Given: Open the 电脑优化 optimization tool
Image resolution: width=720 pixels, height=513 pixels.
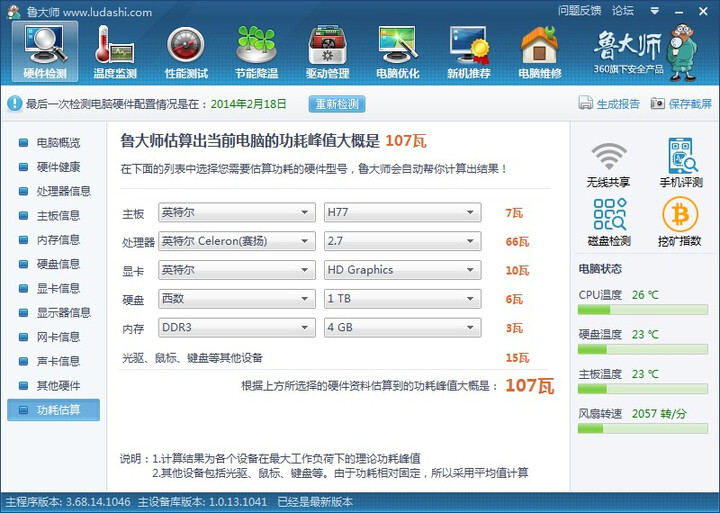Looking at the screenshot, I should pos(398,51).
